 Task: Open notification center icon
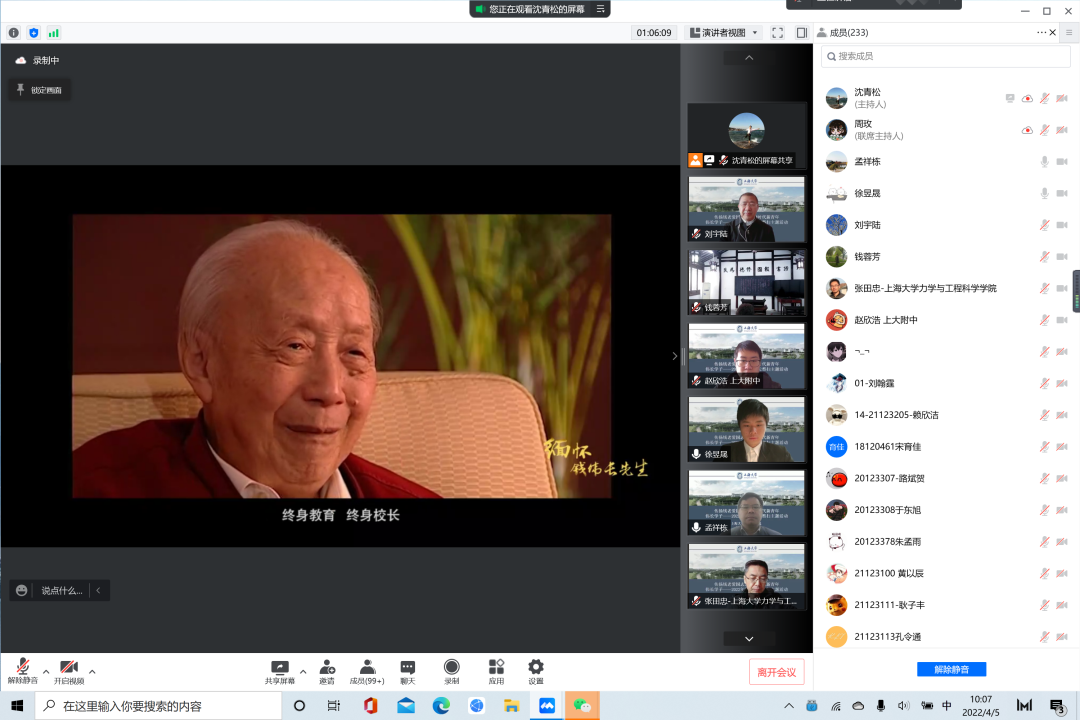tap(1058, 706)
